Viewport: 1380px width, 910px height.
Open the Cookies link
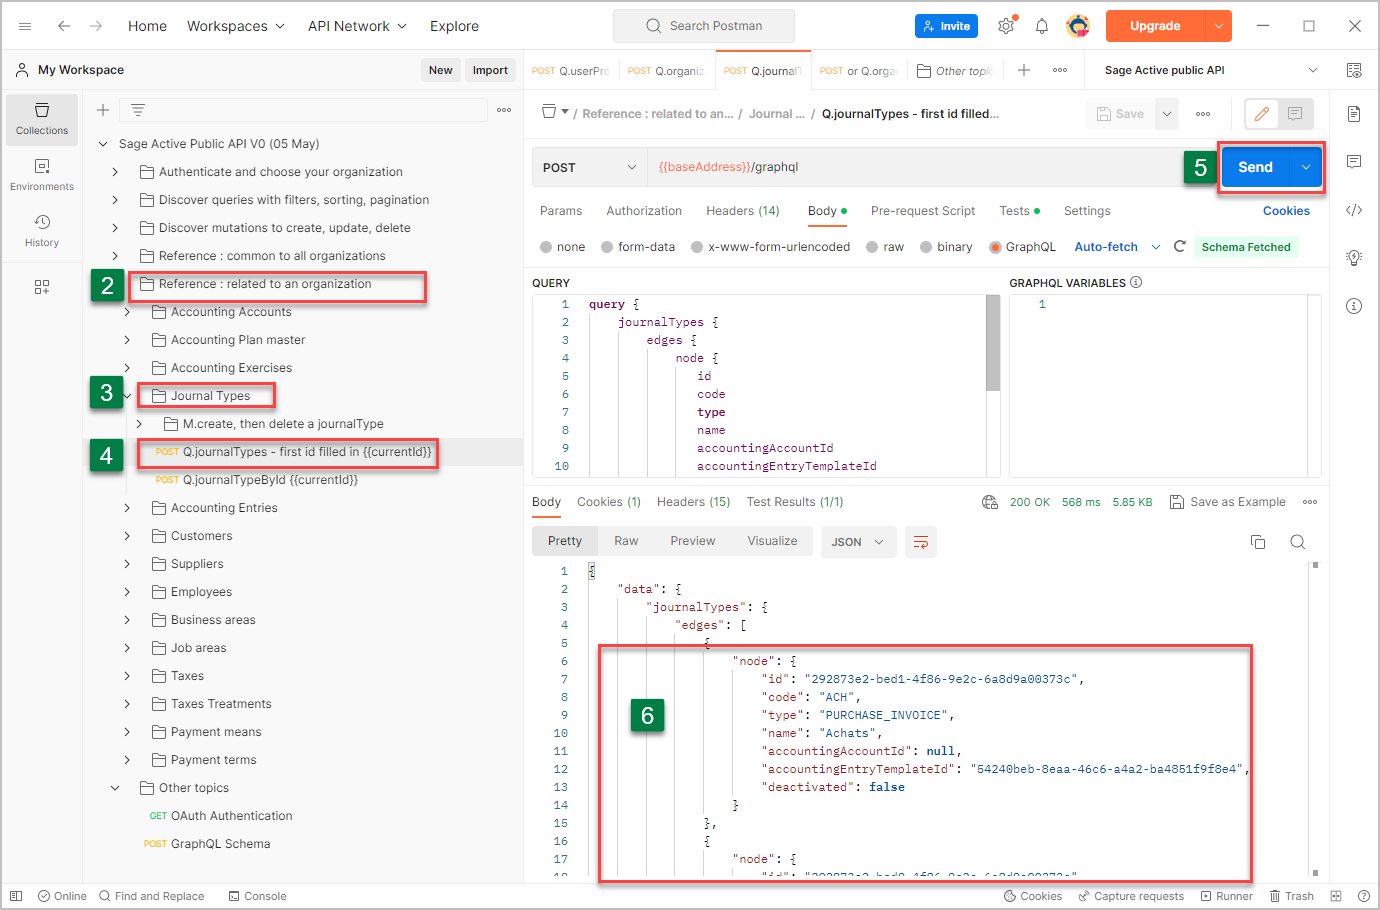pos(1286,211)
